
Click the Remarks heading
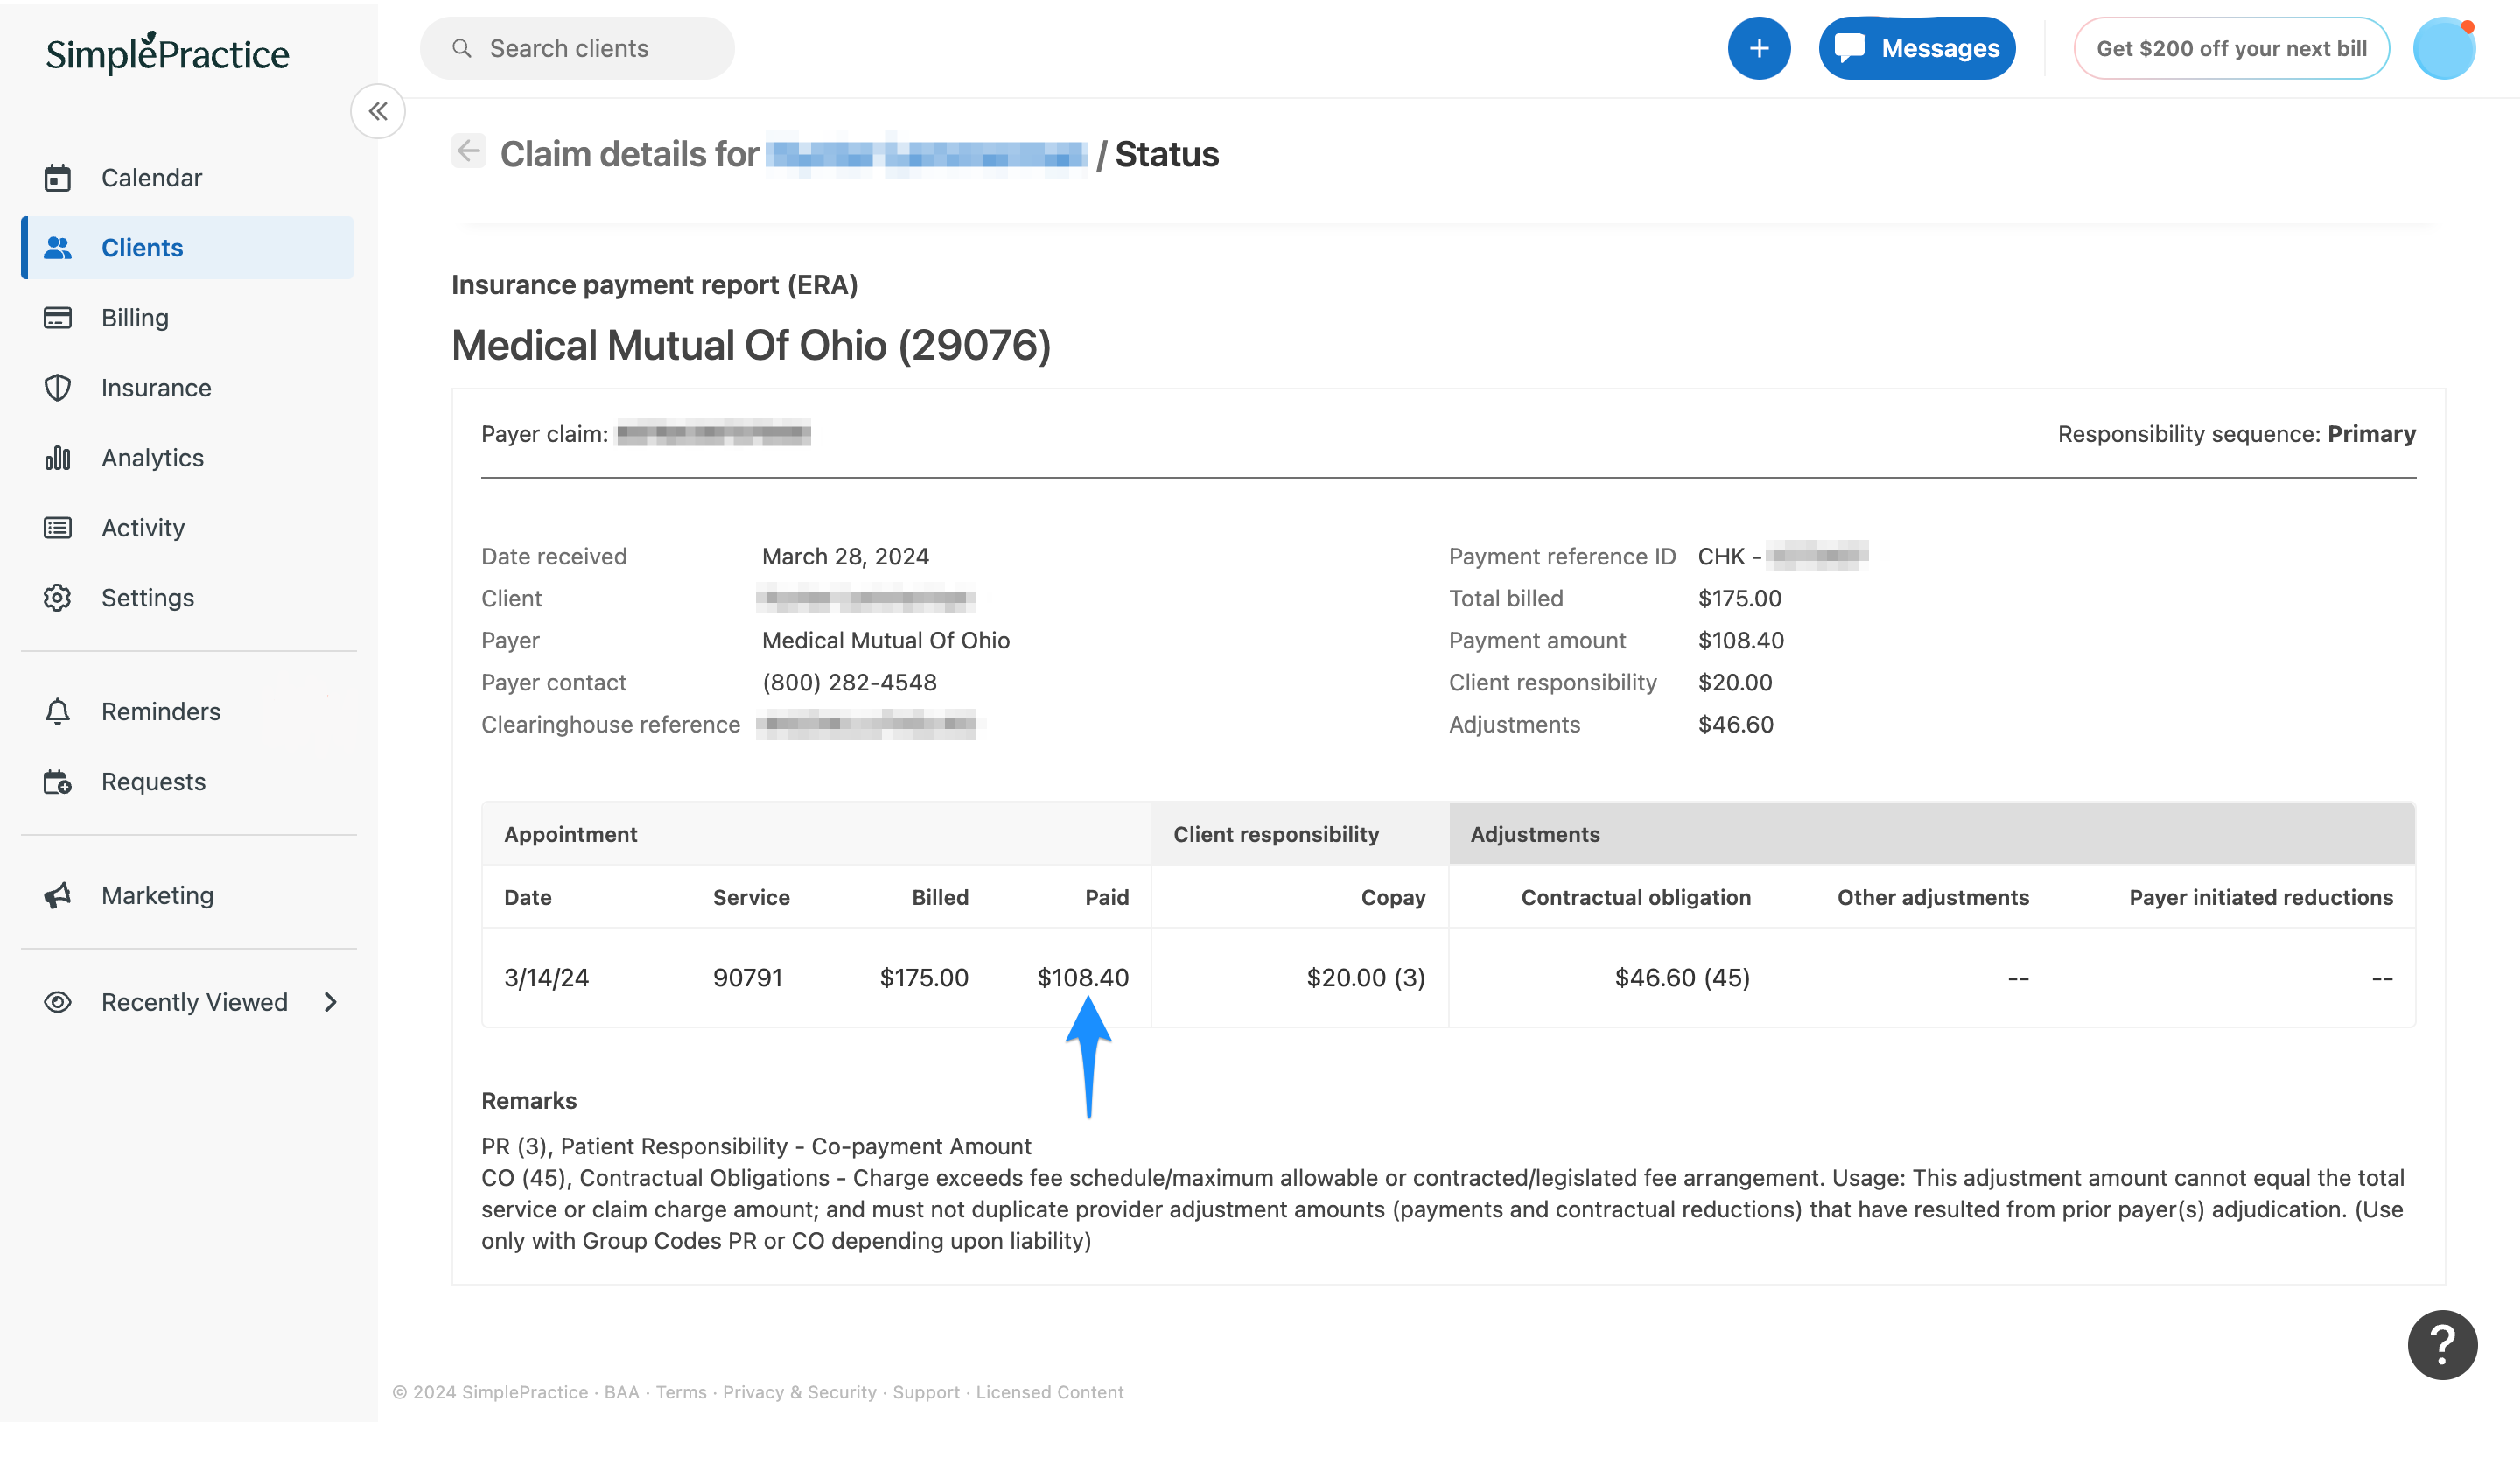click(529, 1101)
